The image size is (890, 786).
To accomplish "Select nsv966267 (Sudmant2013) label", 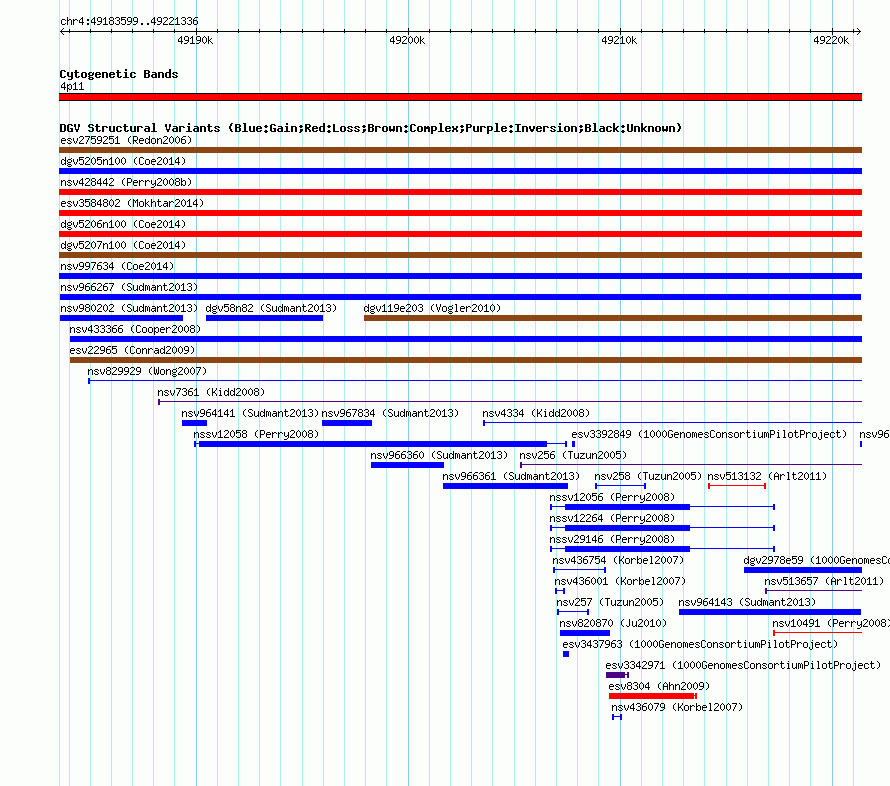I will pos(129,287).
